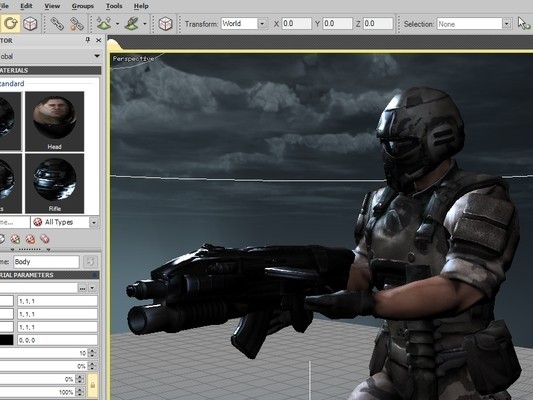Click the ellipsis browse button
This screenshot has height=400, width=533.
82,288
